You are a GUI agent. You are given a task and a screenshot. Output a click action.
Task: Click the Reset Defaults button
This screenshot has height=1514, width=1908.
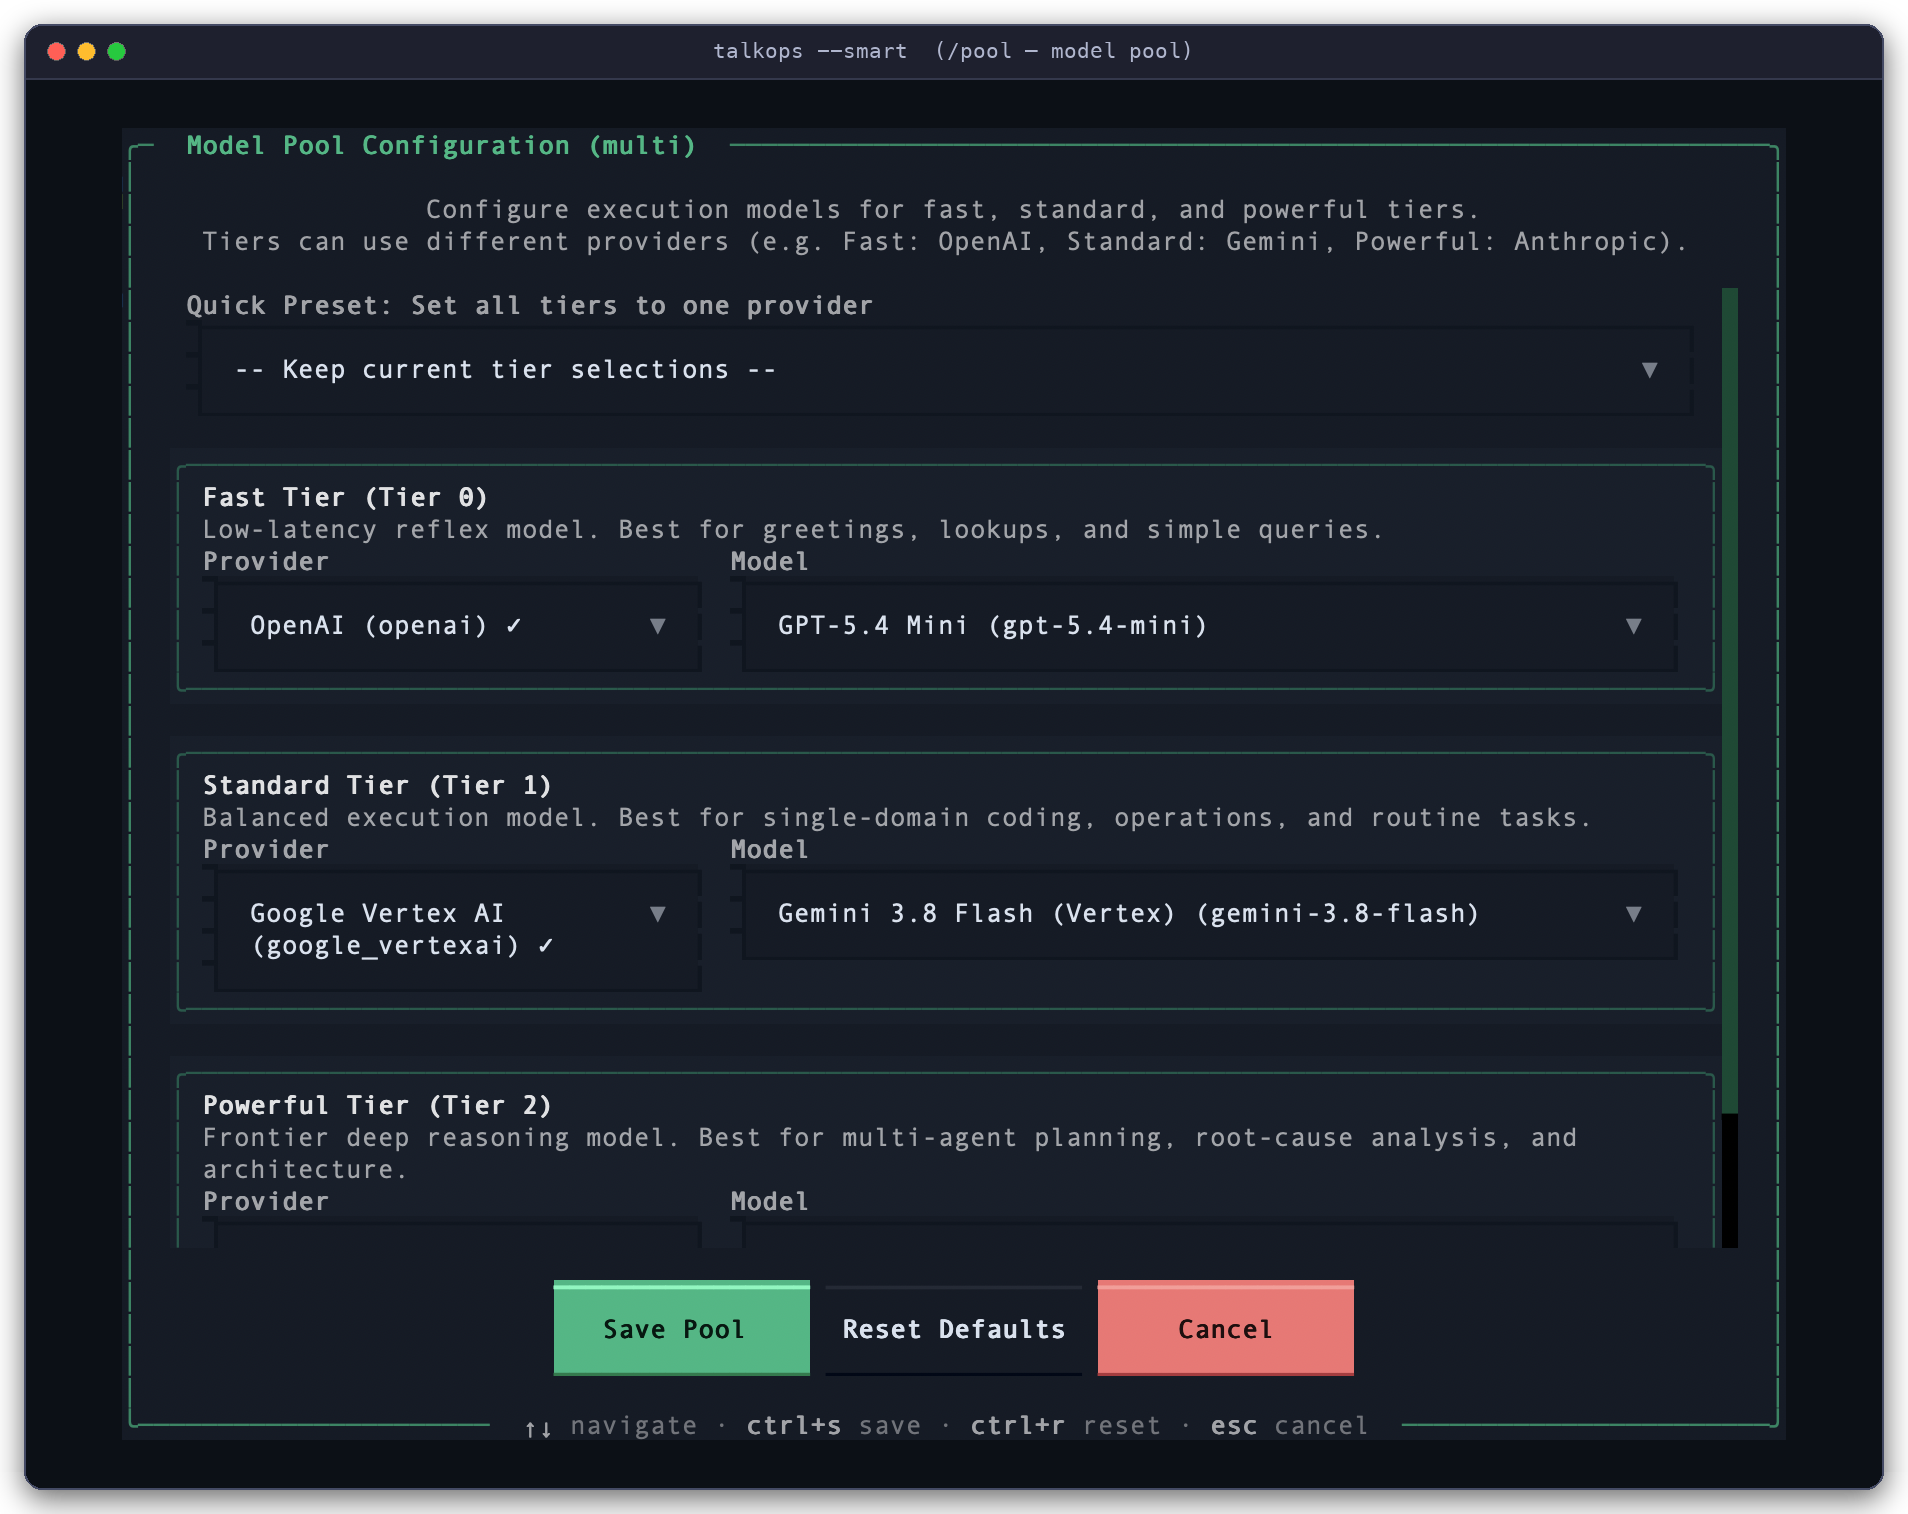[954, 1329]
